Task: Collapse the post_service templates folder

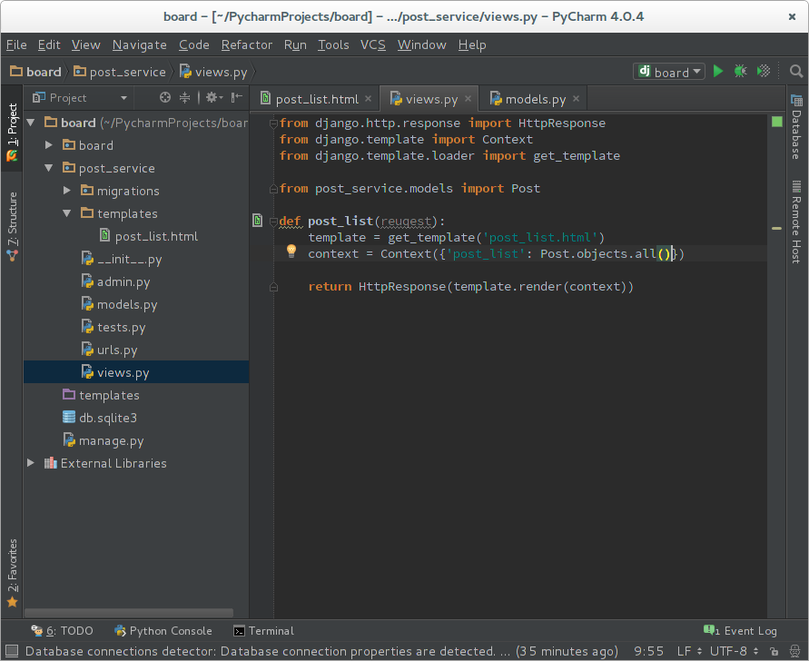Action: point(67,213)
